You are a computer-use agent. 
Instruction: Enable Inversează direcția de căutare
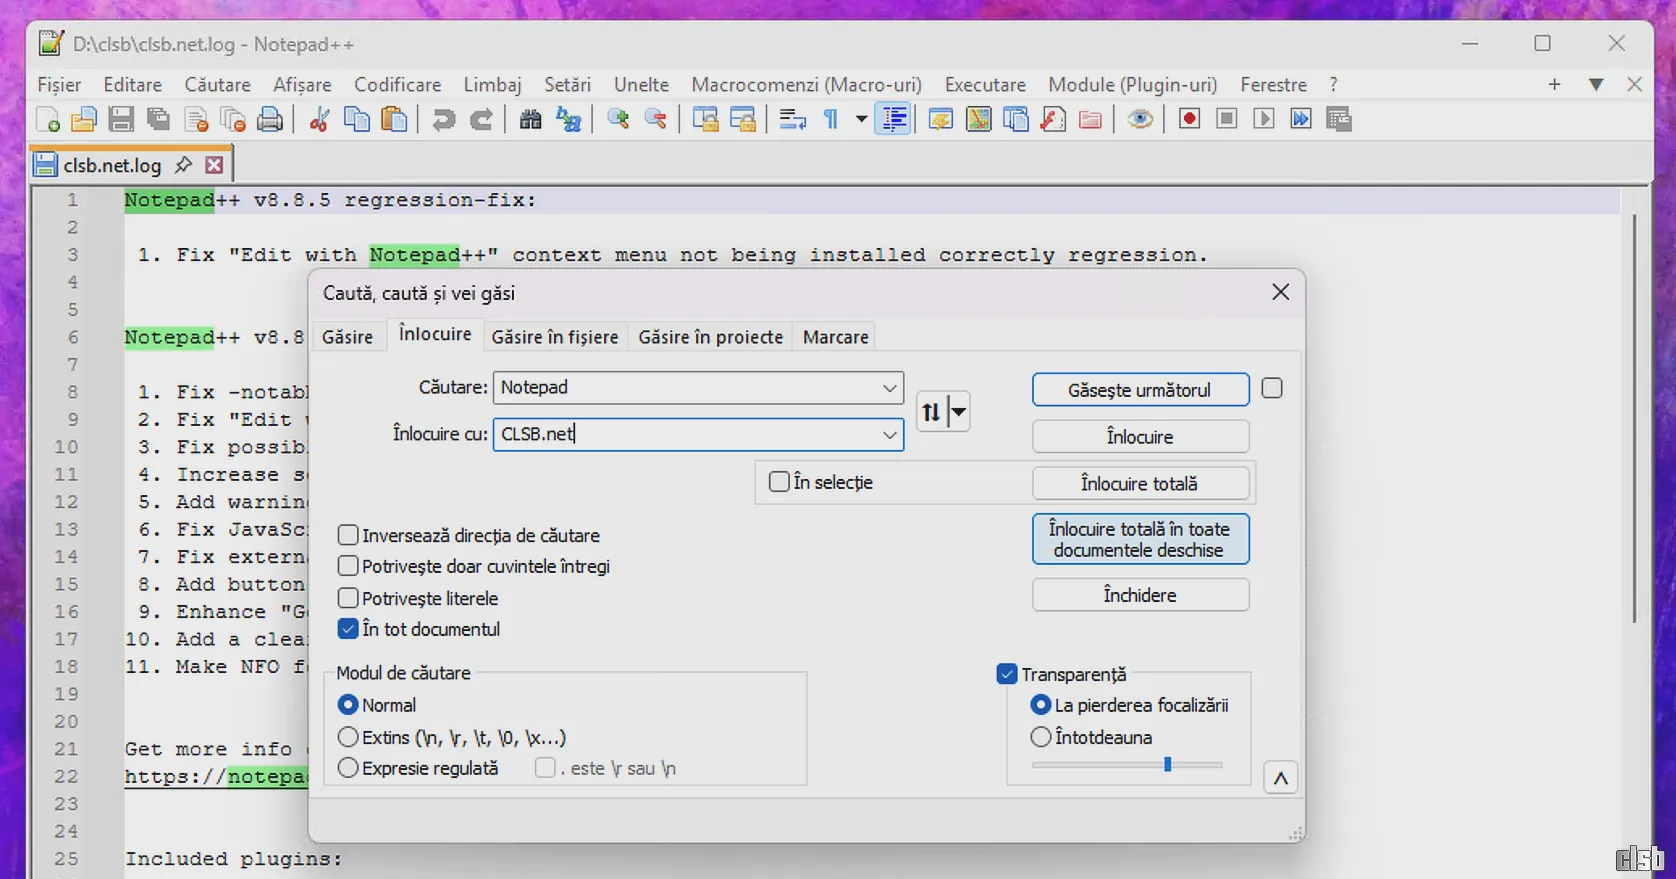348,535
